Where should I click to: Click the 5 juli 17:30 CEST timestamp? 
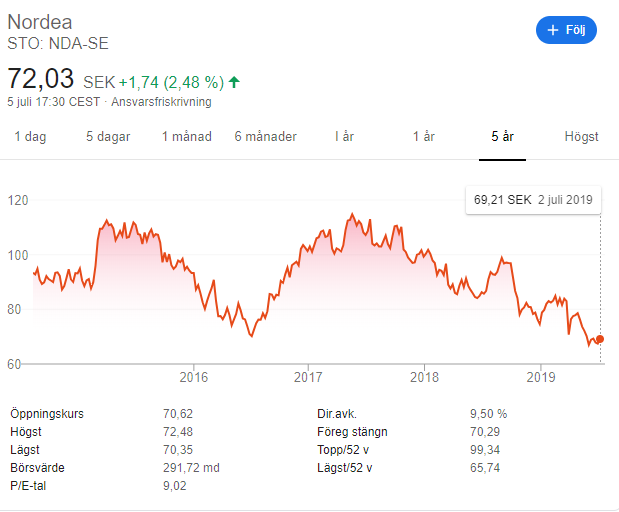point(54,102)
